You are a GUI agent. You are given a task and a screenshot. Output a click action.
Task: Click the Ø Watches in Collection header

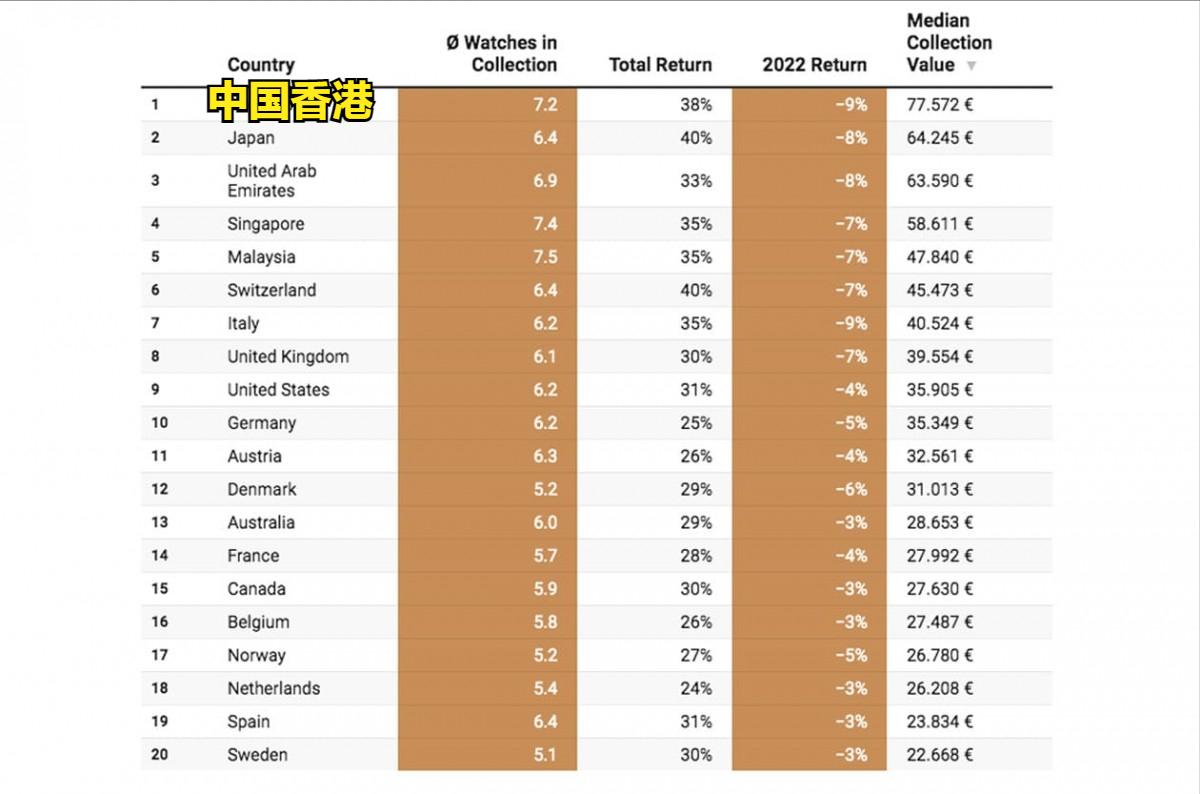point(502,54)
